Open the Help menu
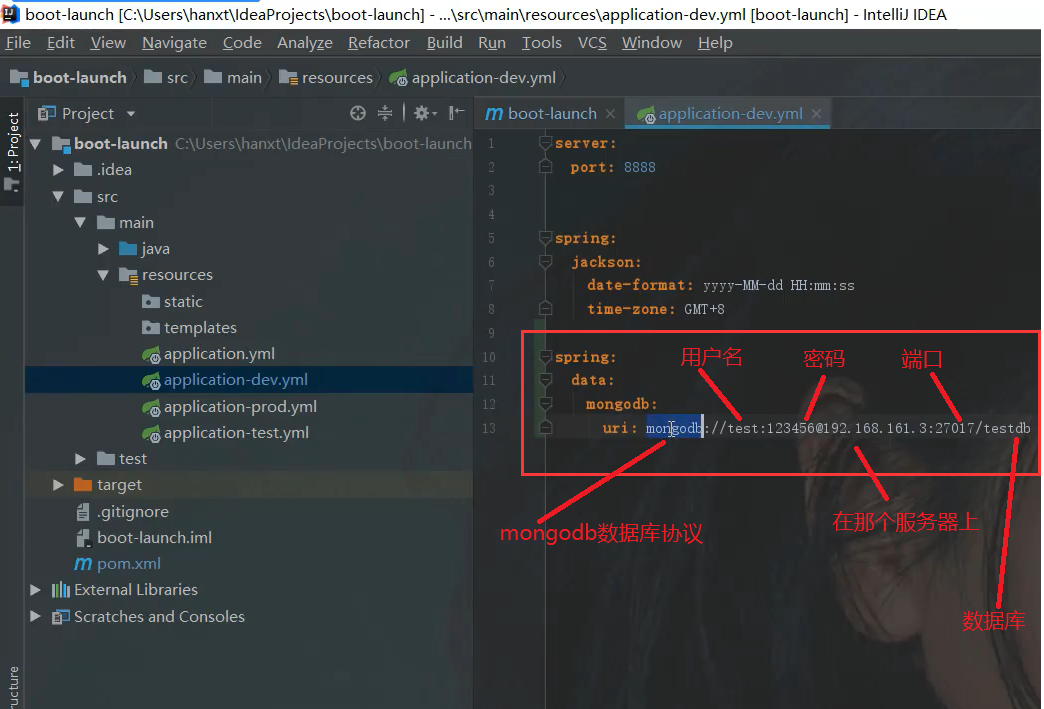 (x=715, y=43)
